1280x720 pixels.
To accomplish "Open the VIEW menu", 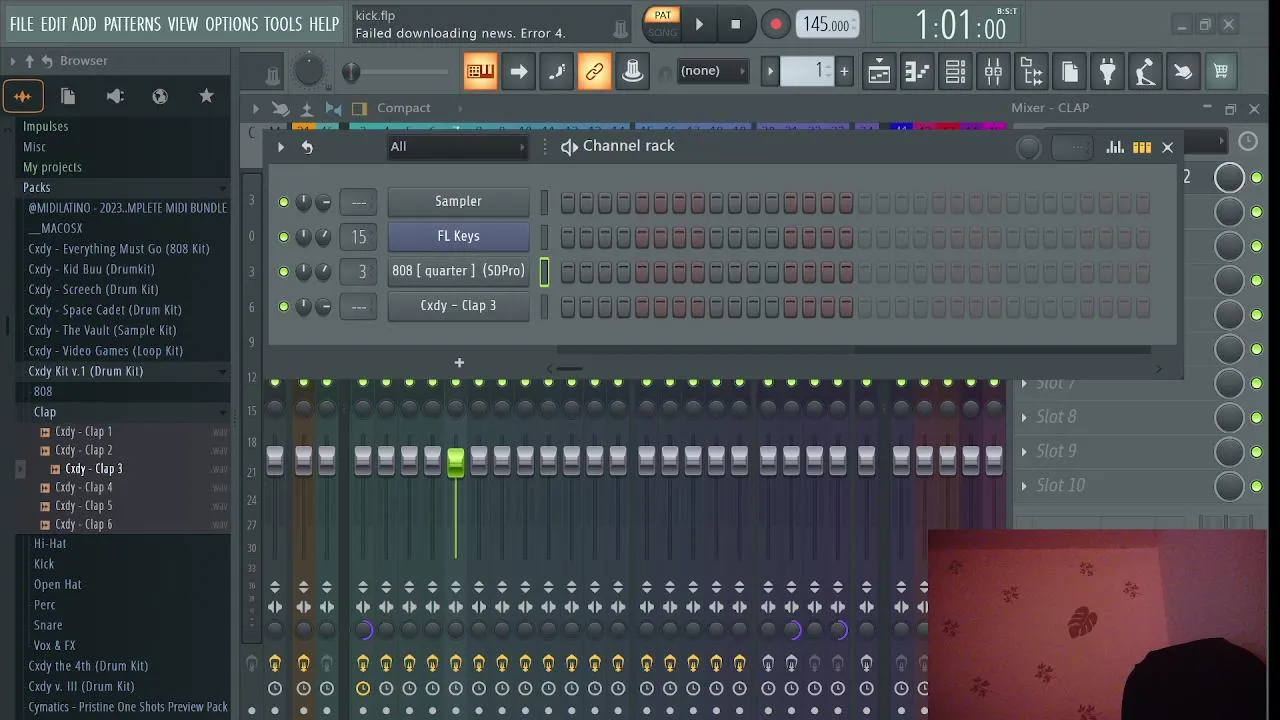I will [x=182, y=24].
